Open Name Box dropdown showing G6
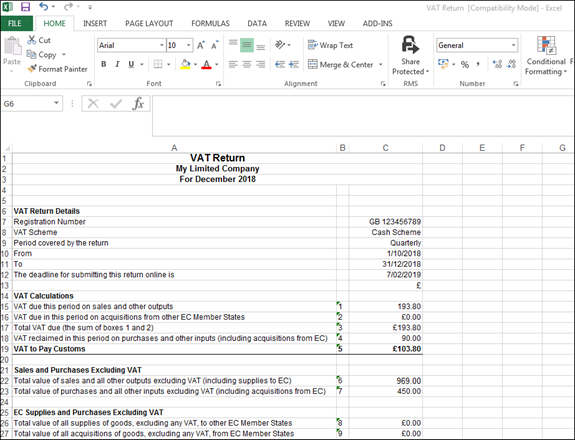Screen dimensions: 575x440 (x=56, y=103)
